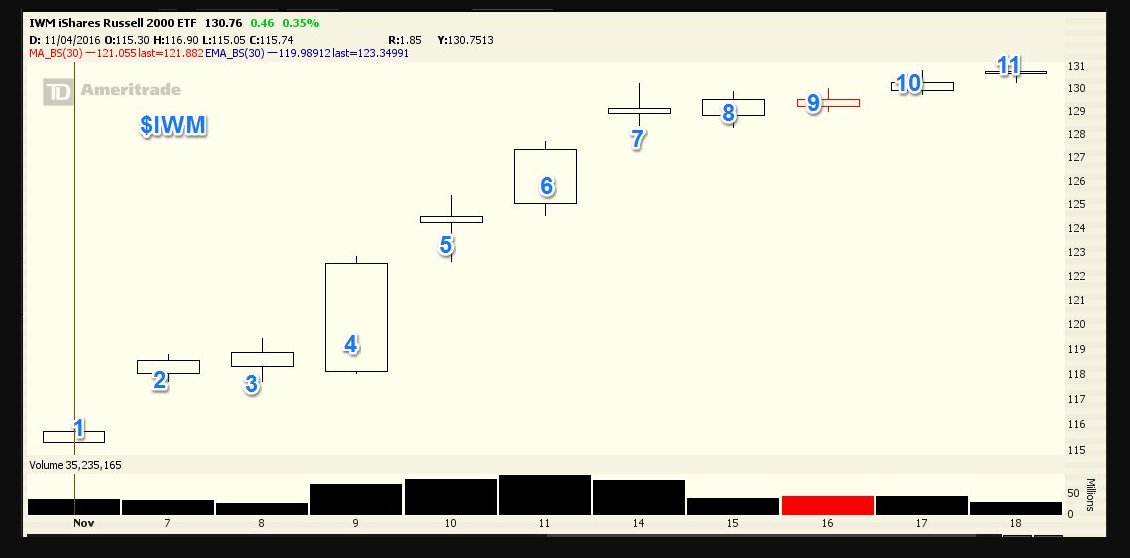The width and height of the screenshot is (1130, 558).
Task: Click the 115 label on the price axis
Action: pos(1076,450)
